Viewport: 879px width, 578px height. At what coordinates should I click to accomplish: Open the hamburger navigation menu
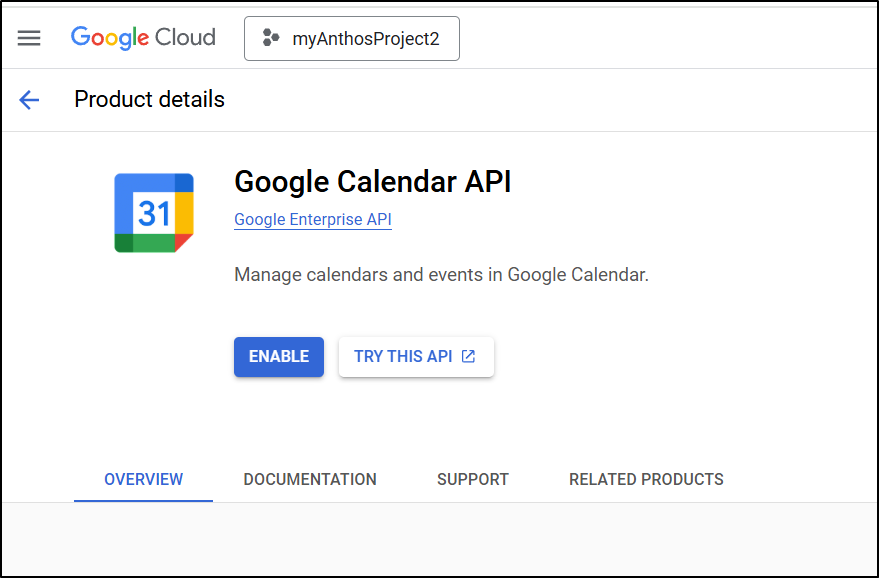pyautogui.click(x=29, y=38)
